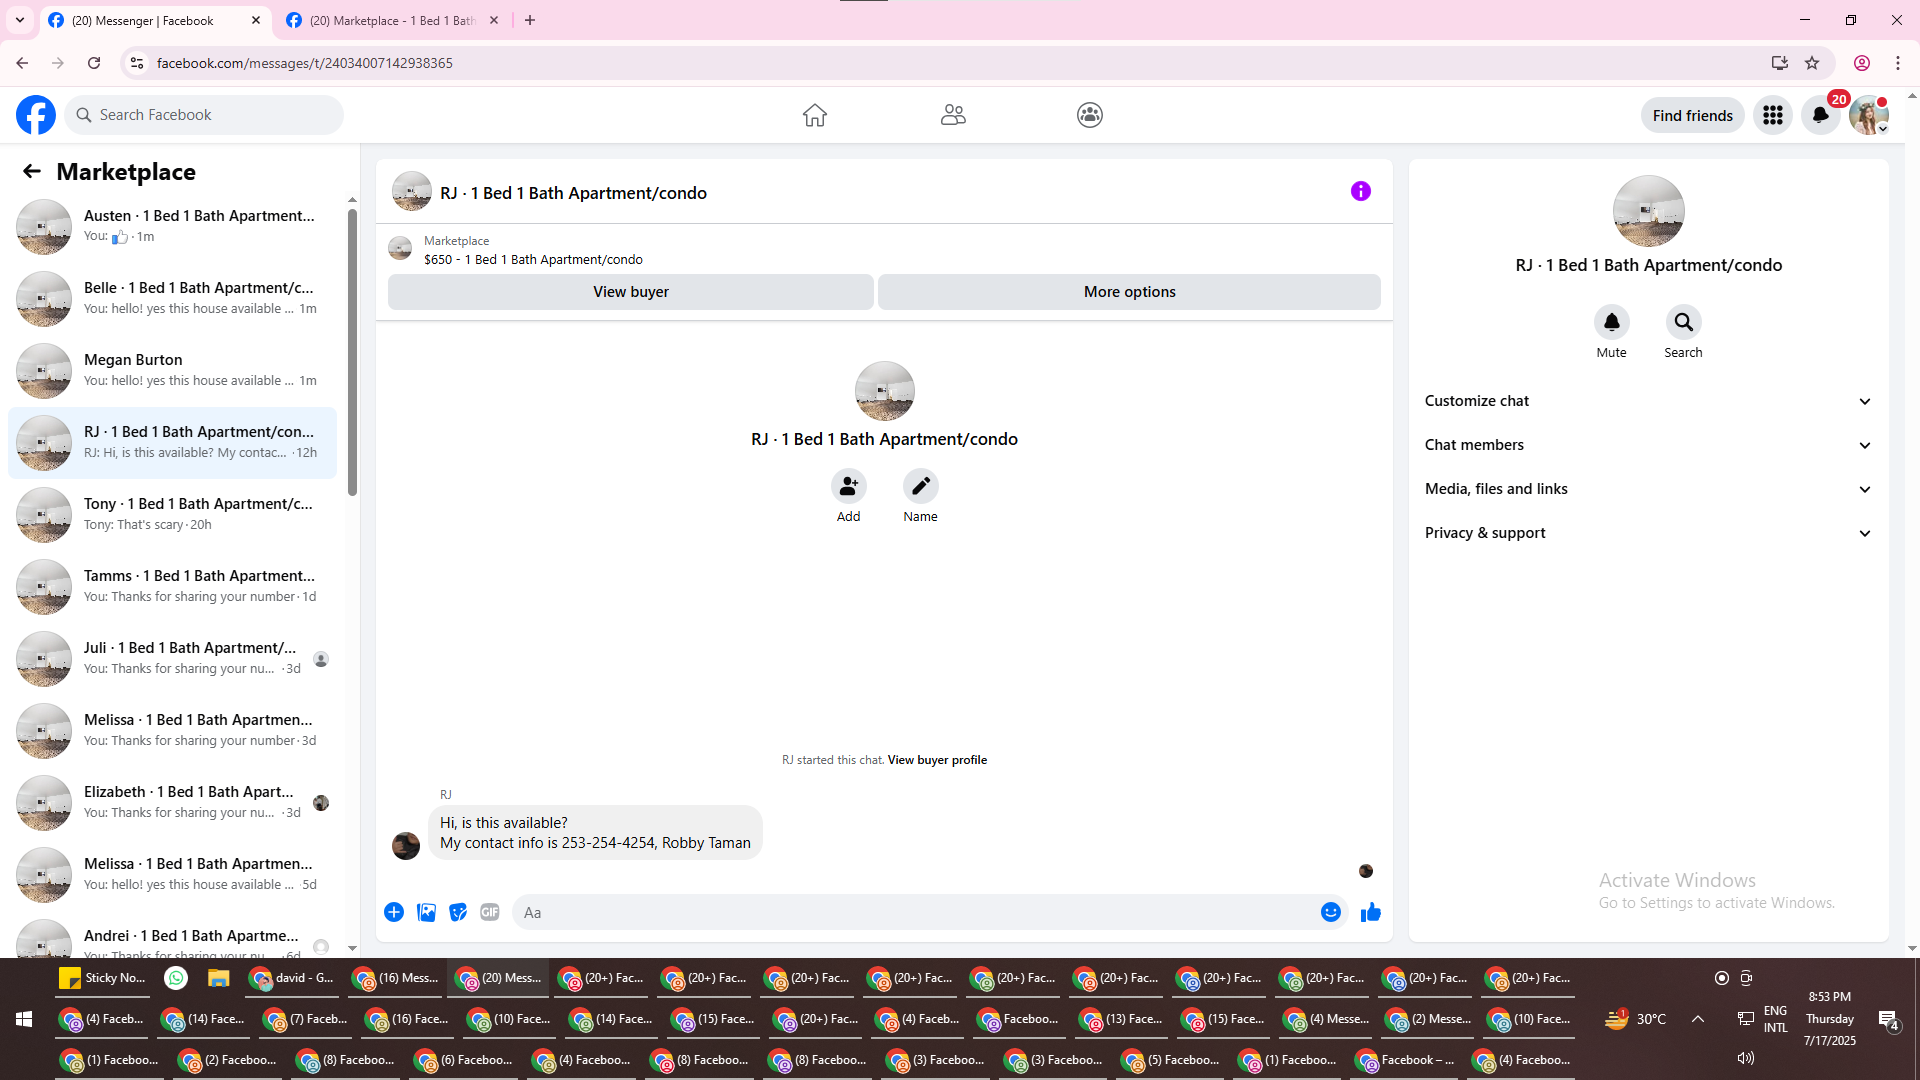Screen dimensions: 1920x1080
Task: Open a new Chrome tab
Action: click(x=530, y=20)
